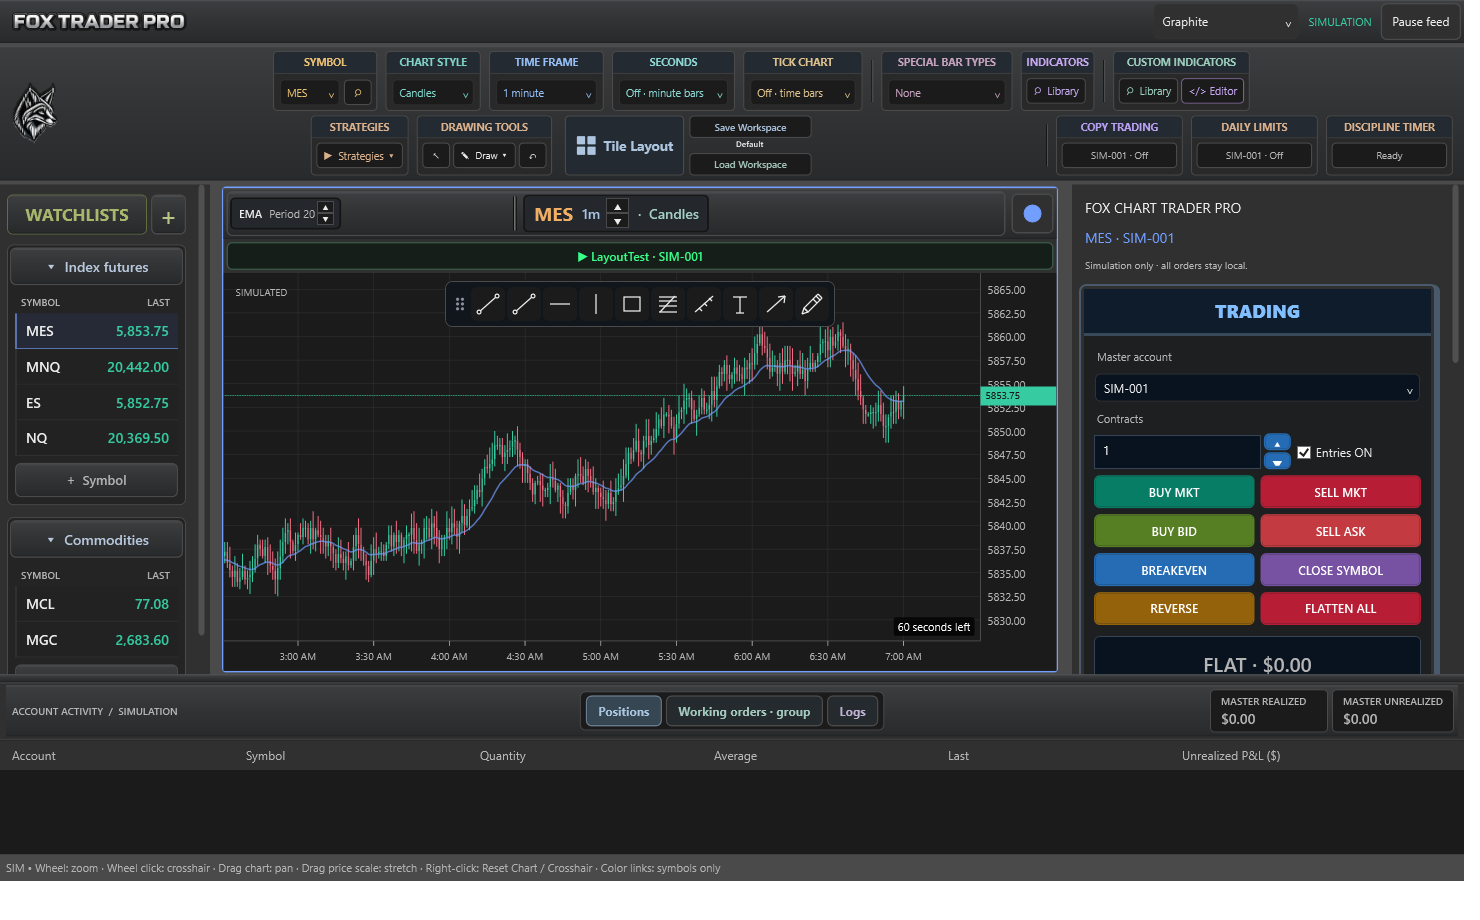Click the undo icon in Drawing Tools
Screen dimensions: 1480x920
click(533, 156)
